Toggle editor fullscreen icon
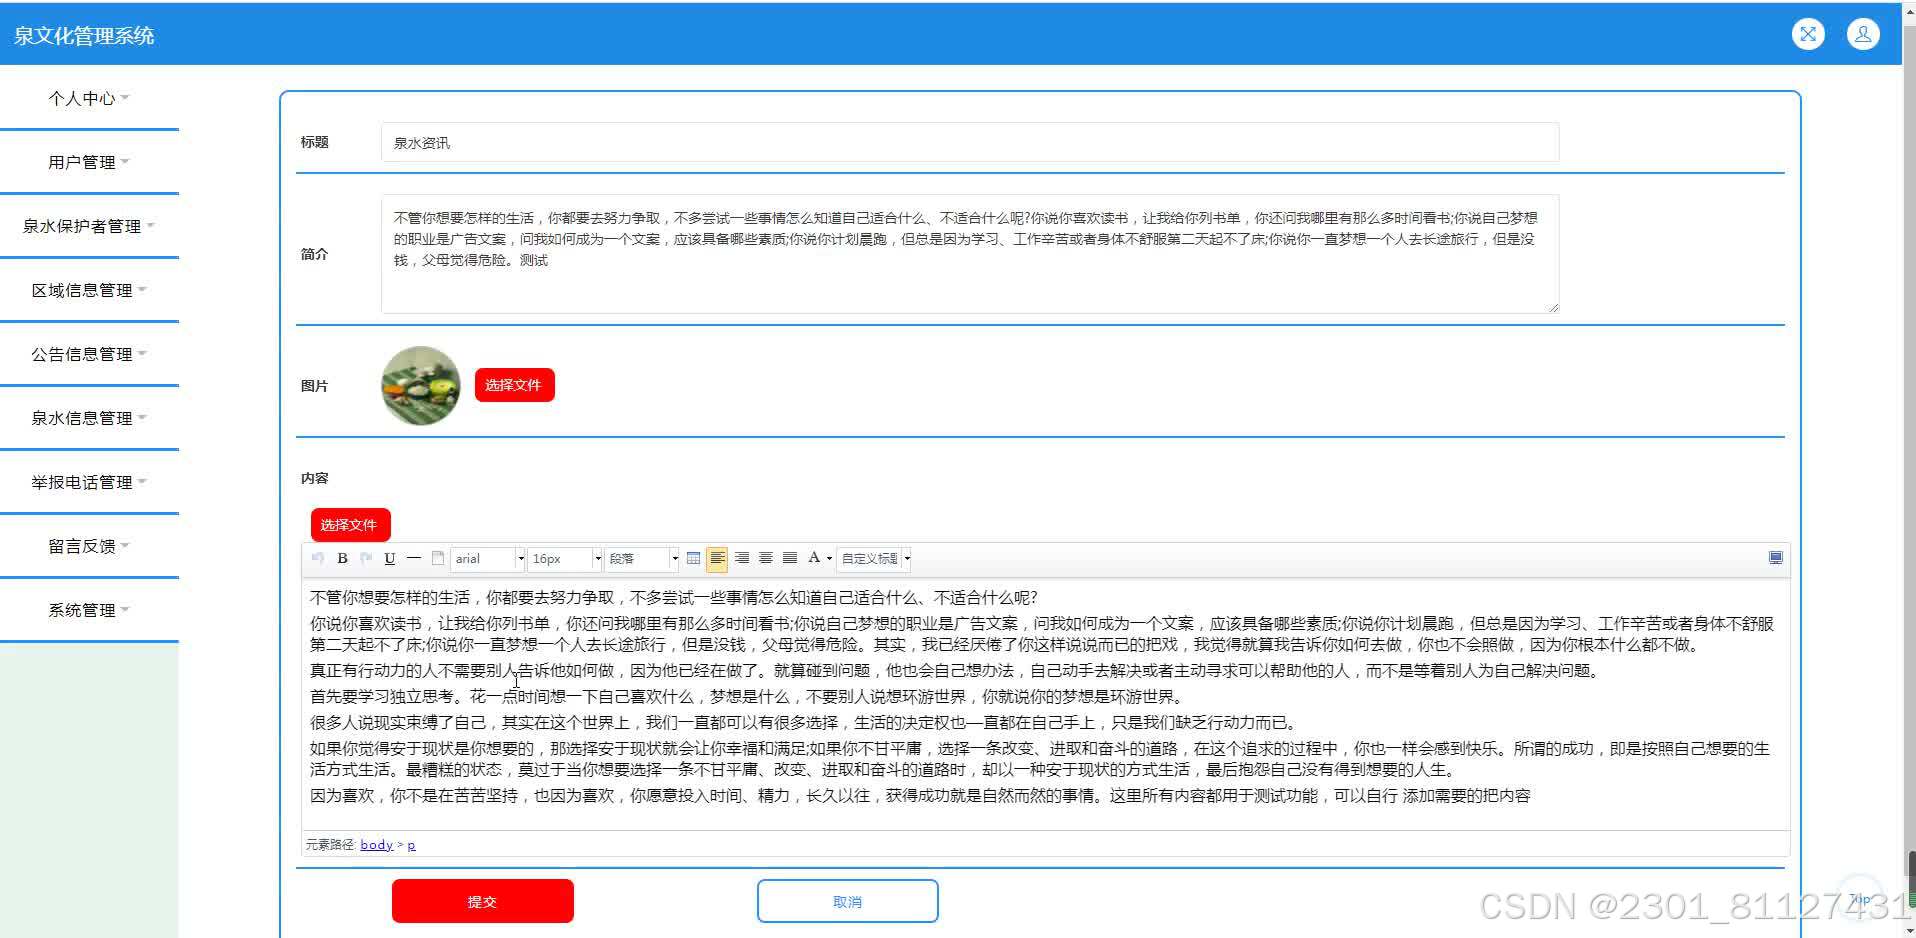 coord(1776,558)
